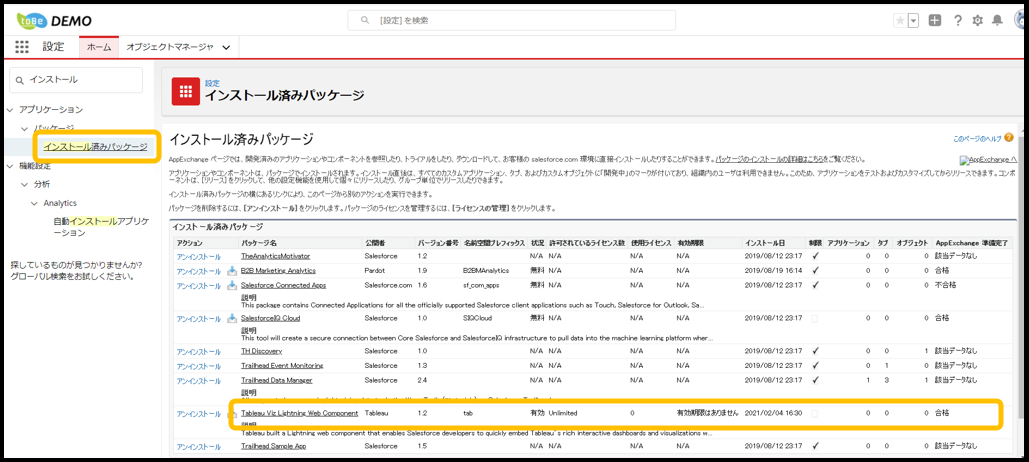Open the Trailhead Event Monitoring package link
This screenshot has height=462, width=1029.
click(x=282, y=366)
